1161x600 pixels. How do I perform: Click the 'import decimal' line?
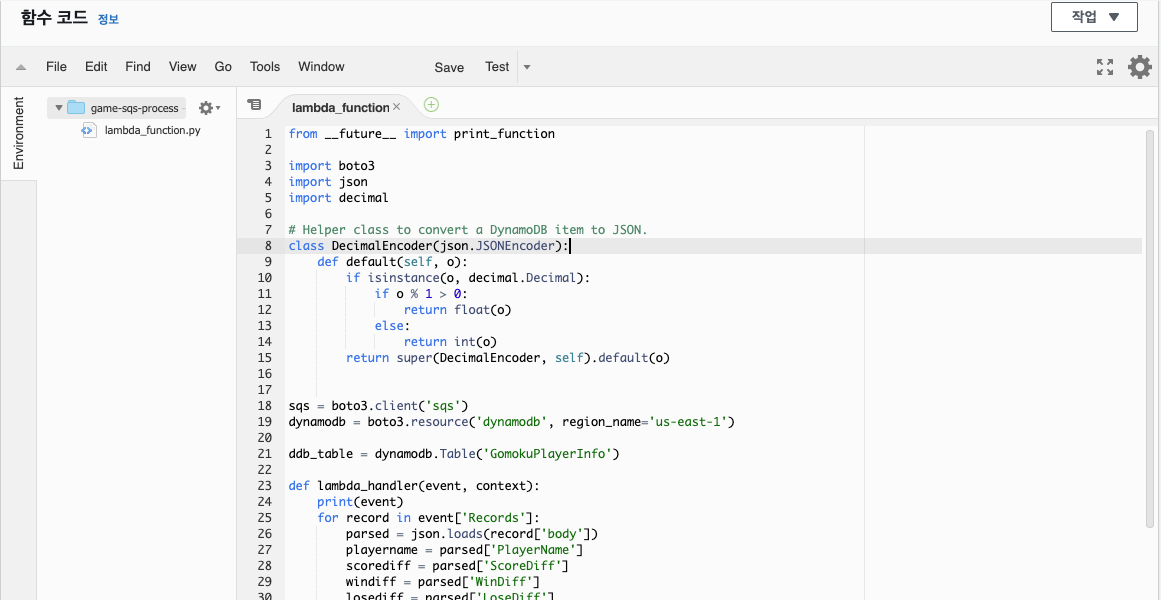(x=338, y=198)
